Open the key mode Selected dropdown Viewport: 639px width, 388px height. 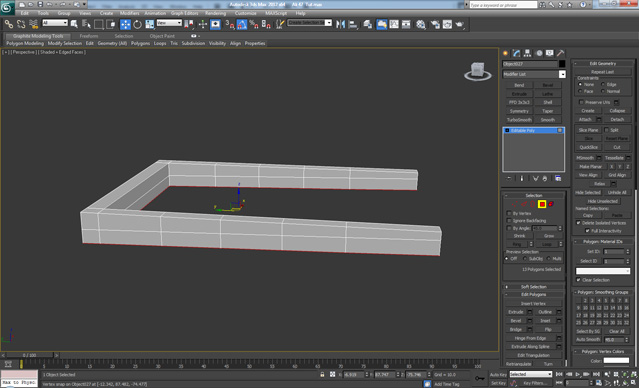point(531,374)
